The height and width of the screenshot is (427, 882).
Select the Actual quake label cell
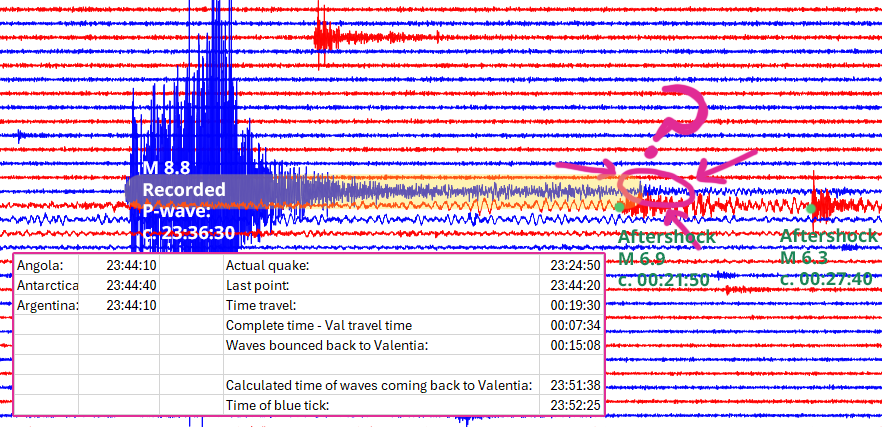coord(267,266)
